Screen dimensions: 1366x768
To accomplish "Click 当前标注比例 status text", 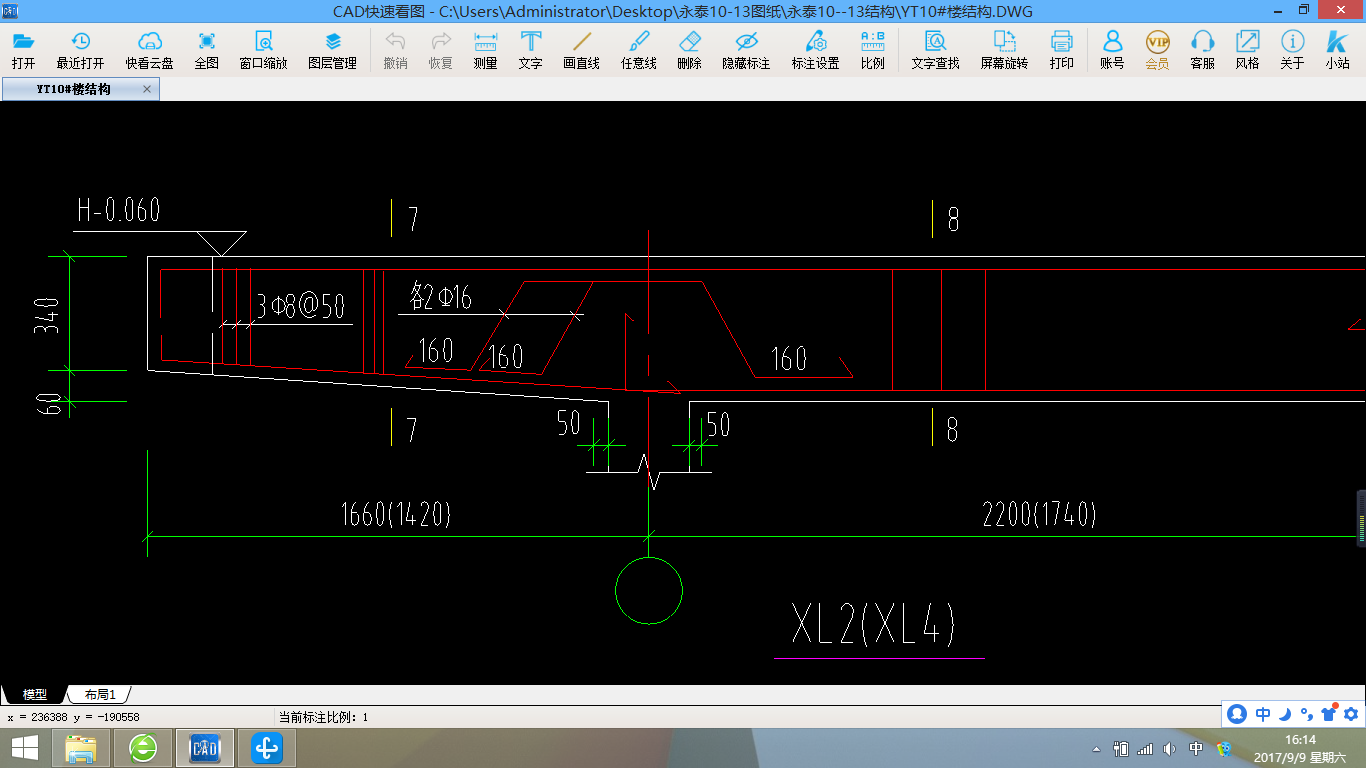I will click(x=323, y=717).
